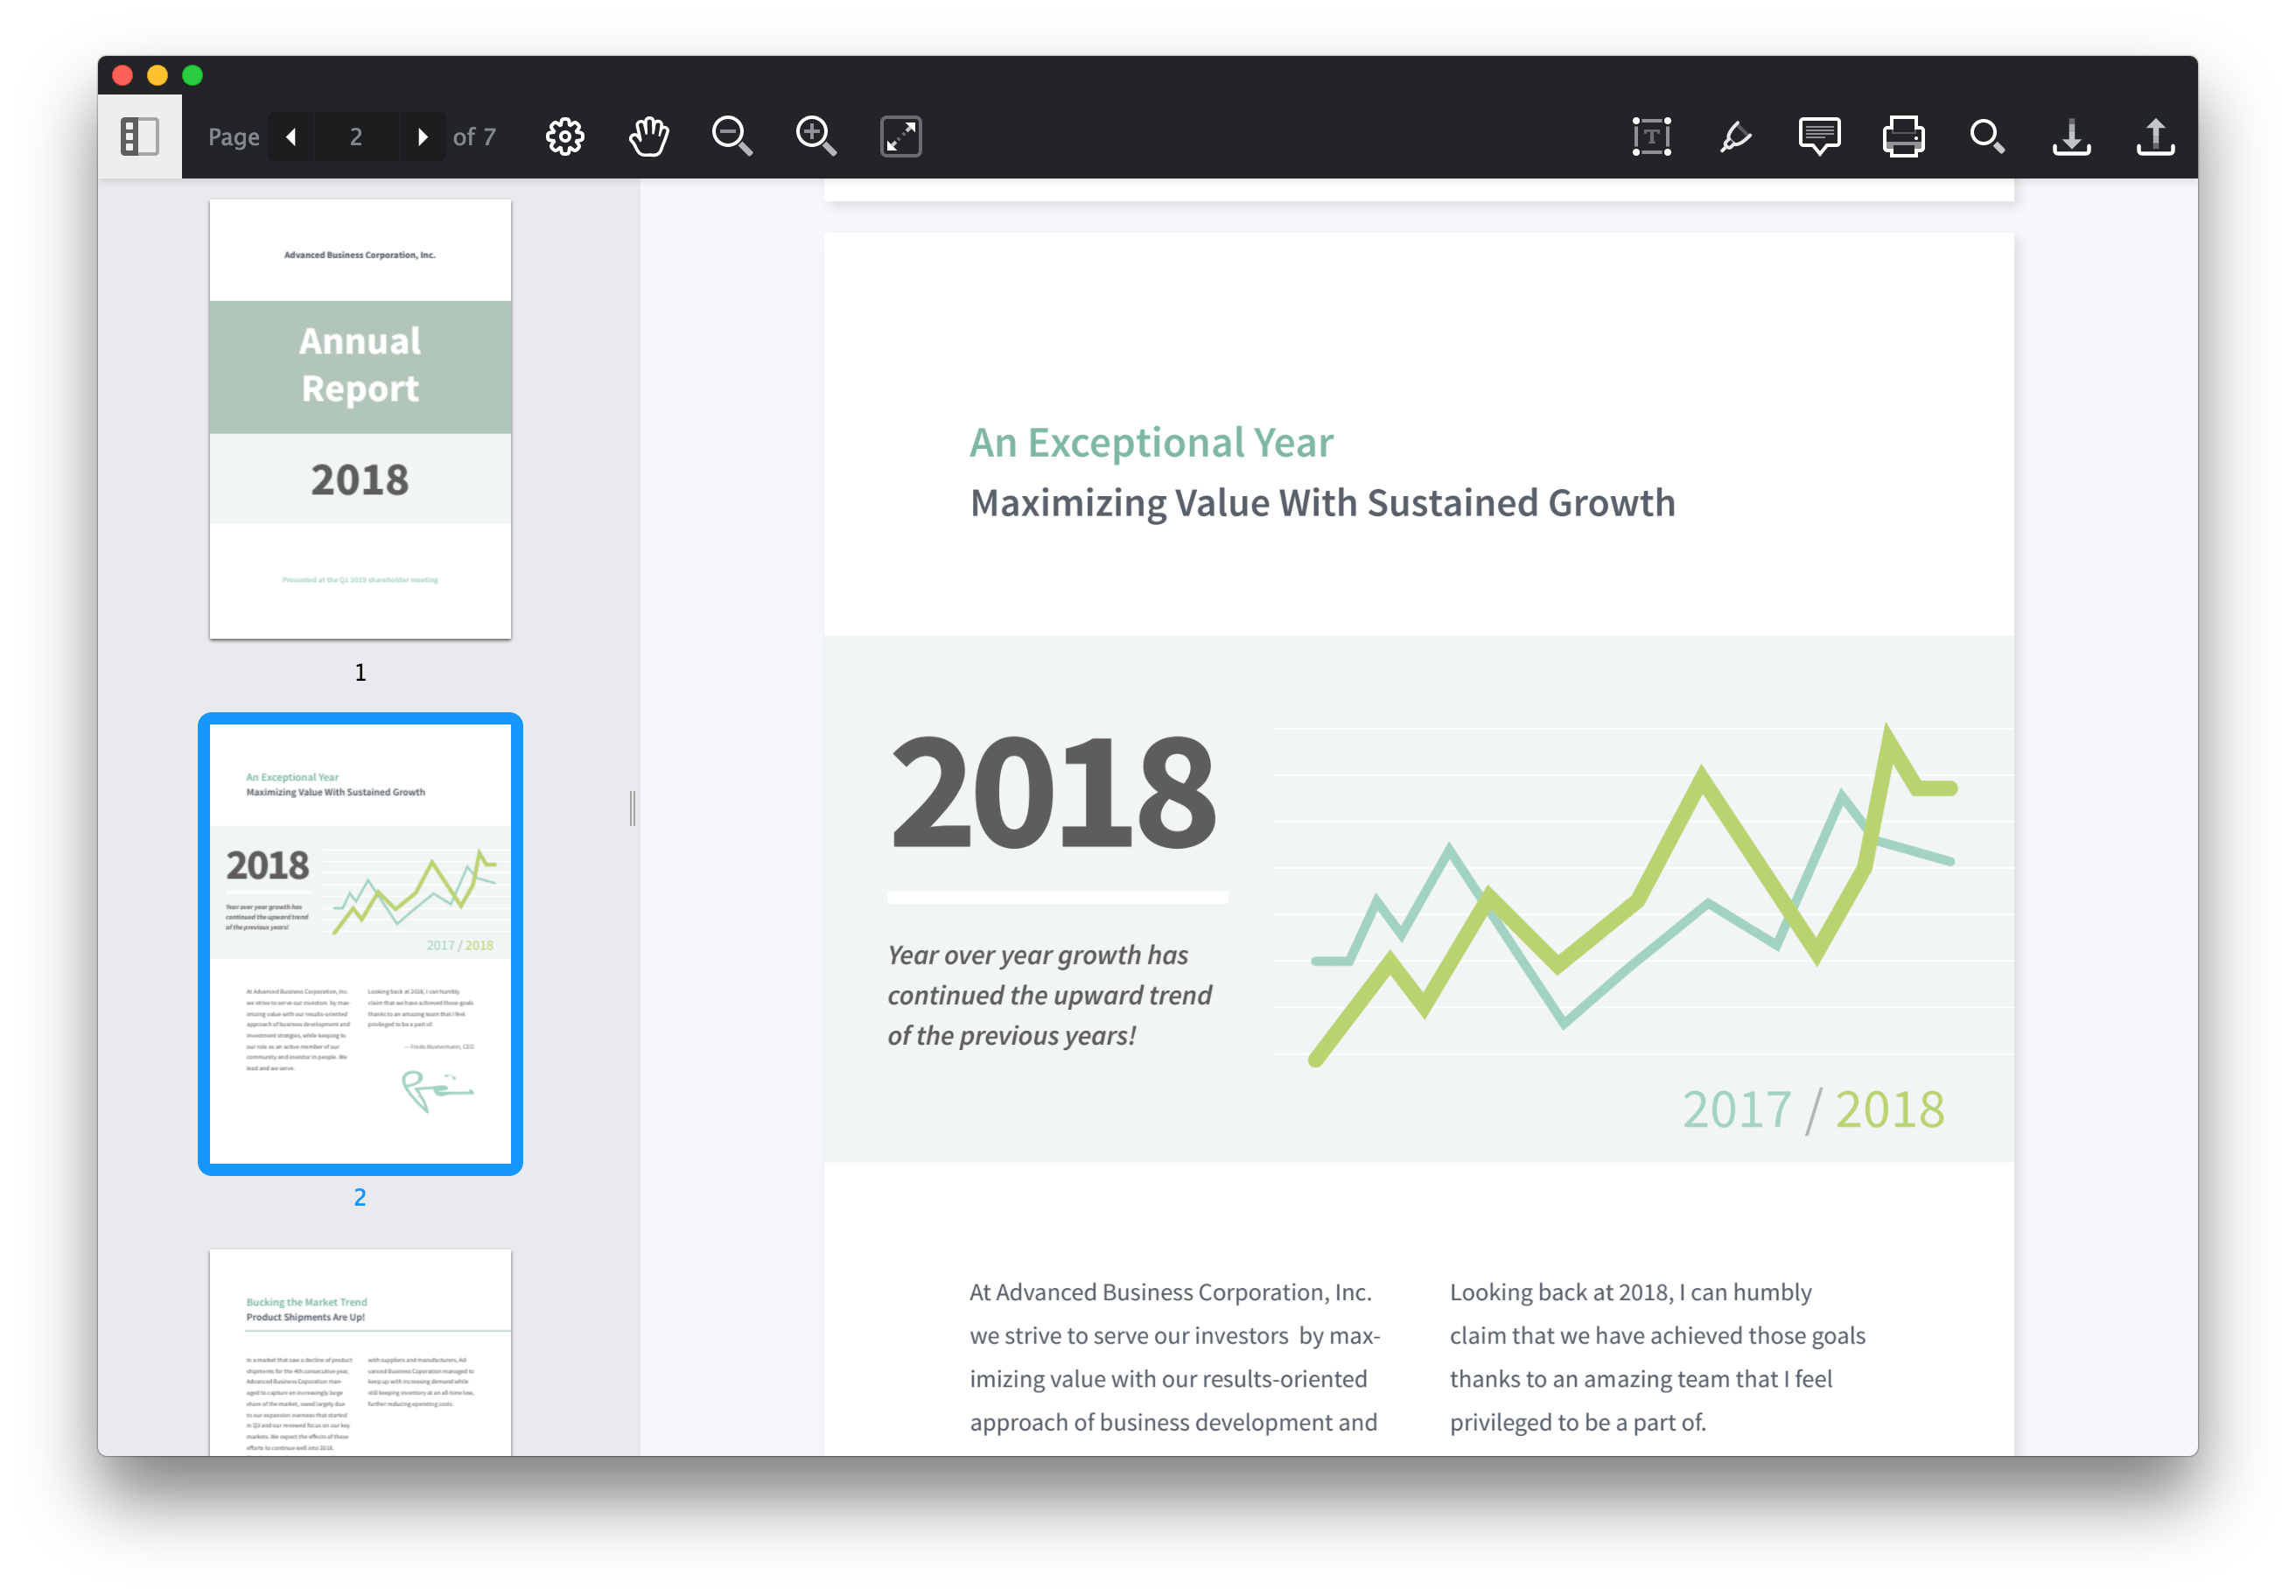The image size is (2296, 1596).
Task: Select the text selection tool
Action: 1651,137
